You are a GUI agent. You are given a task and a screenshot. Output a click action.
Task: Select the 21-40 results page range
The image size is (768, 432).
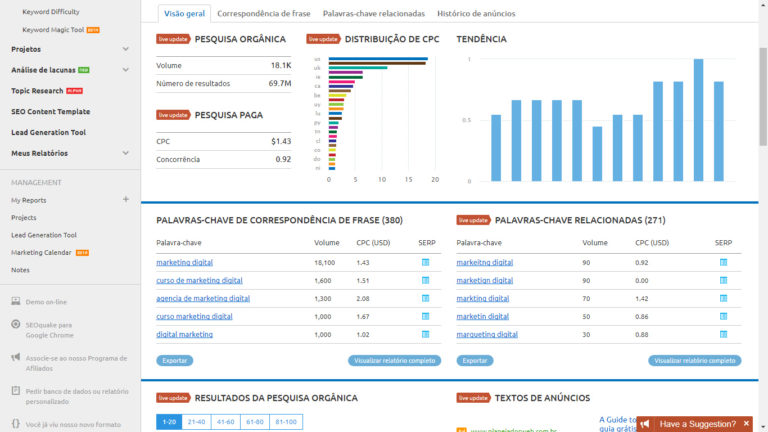click(196, 422)
